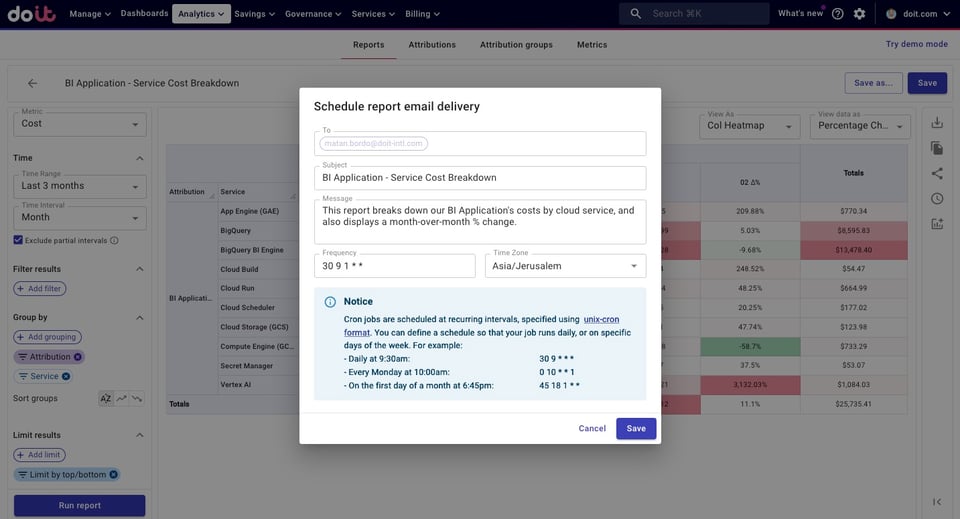Remove the Attribution grouping chip
The height and width of the screenshot is (519, 960).
pos(78,357)
